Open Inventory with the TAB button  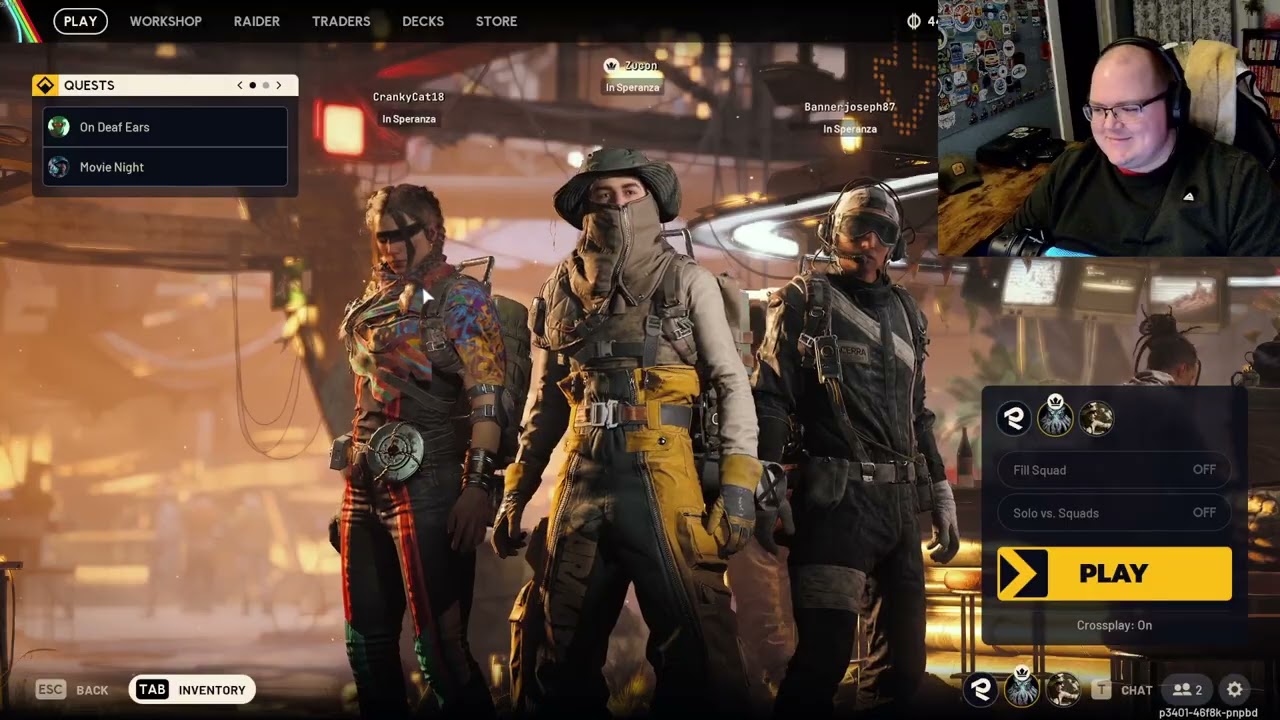[x=192, y=689]
